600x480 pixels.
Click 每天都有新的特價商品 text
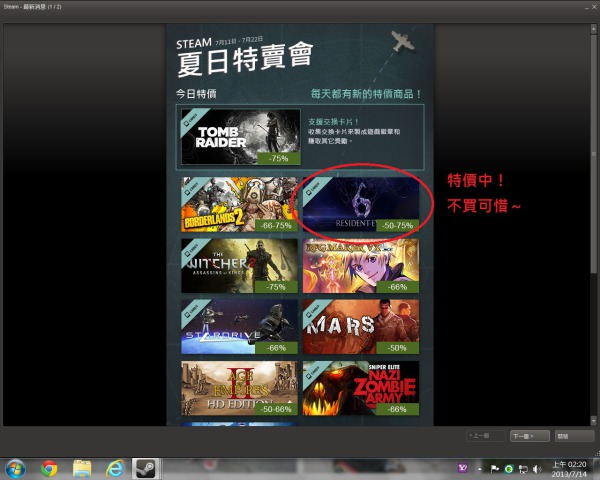(366, 94)
